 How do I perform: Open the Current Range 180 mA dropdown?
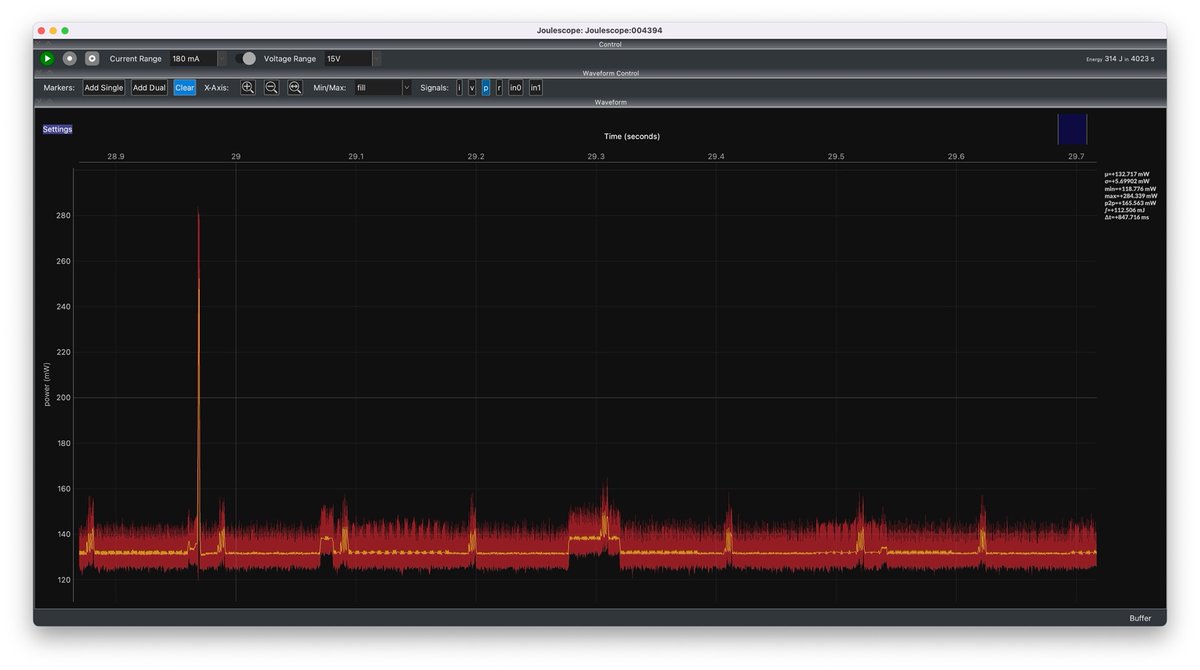[x=198, y=59]
